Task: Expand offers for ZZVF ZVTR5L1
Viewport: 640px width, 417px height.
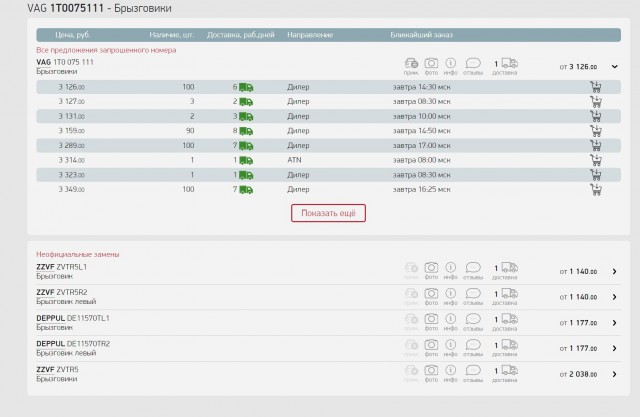Action: [614, 271]
